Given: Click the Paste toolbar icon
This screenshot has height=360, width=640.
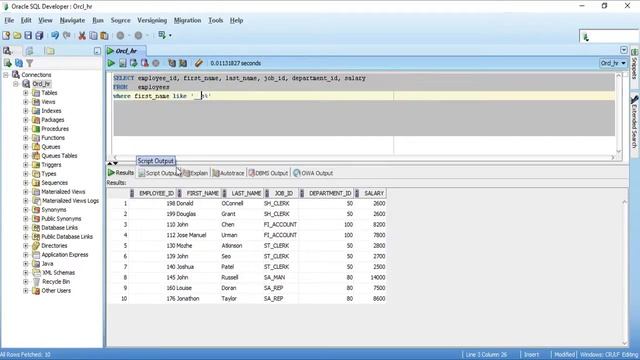Looking at the screenshot, I should pyautogui.click(x=104, y=36).
